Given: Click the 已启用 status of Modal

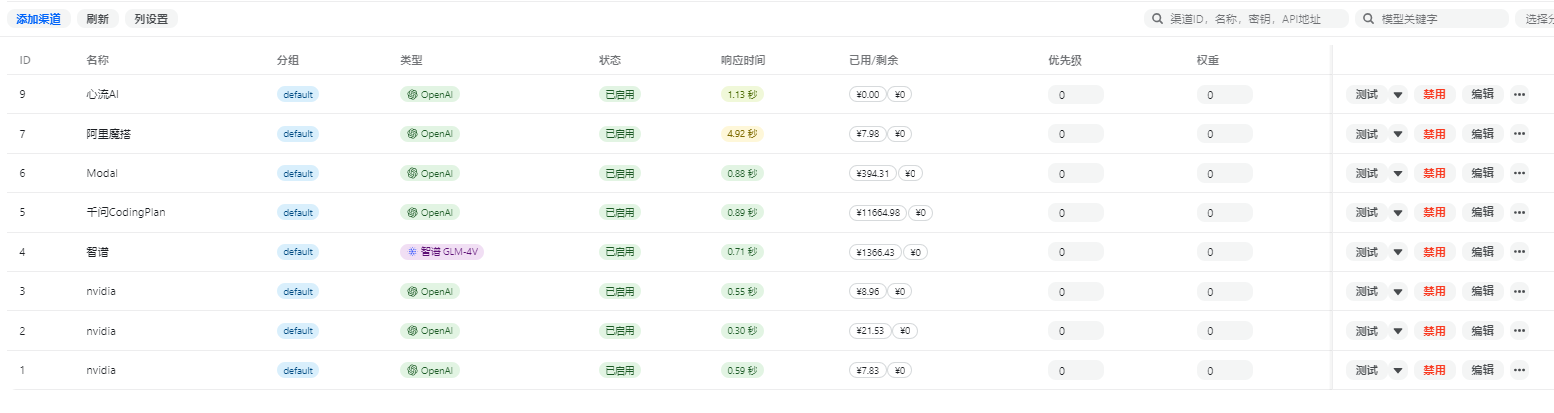Looking at the screenshot, I should pos(620,173).
